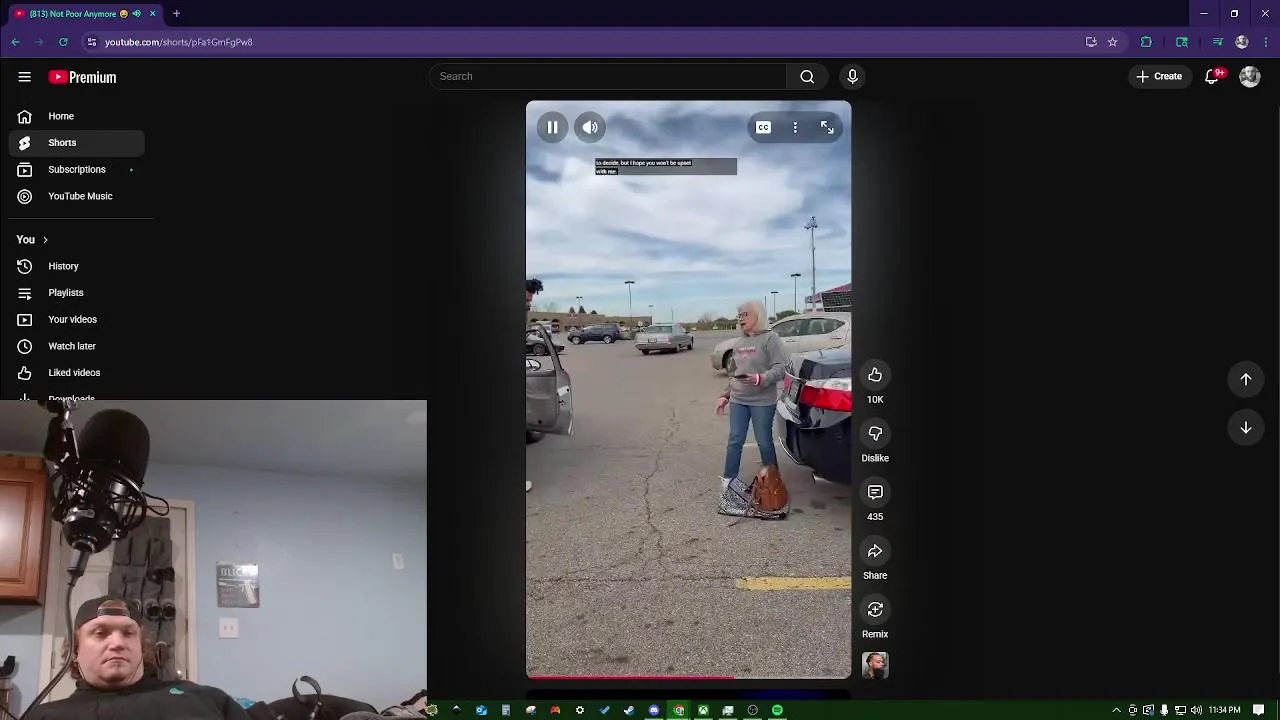Open Windows notification center icon
The width and height of the screenshot is (1280, 720).
click(1259, 710)
